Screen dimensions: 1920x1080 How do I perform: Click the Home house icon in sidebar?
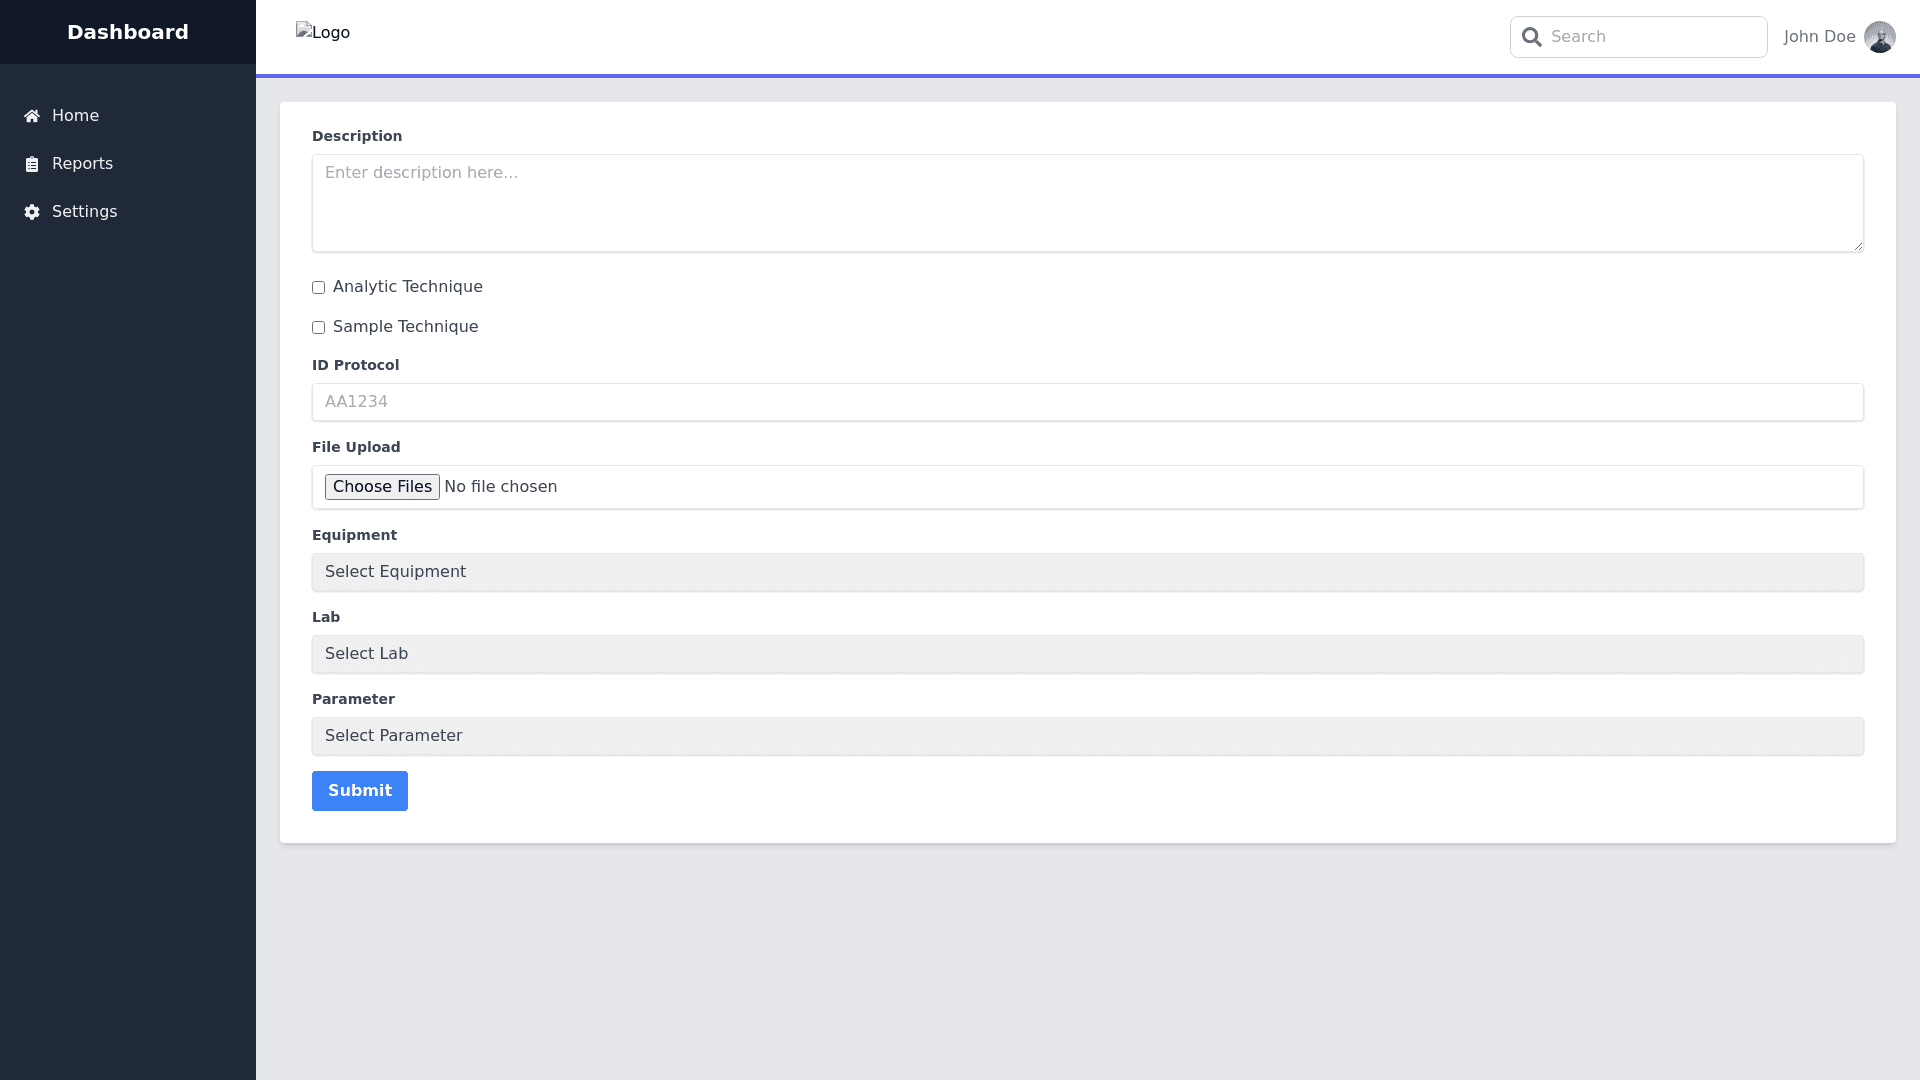[x=32, y=116]
